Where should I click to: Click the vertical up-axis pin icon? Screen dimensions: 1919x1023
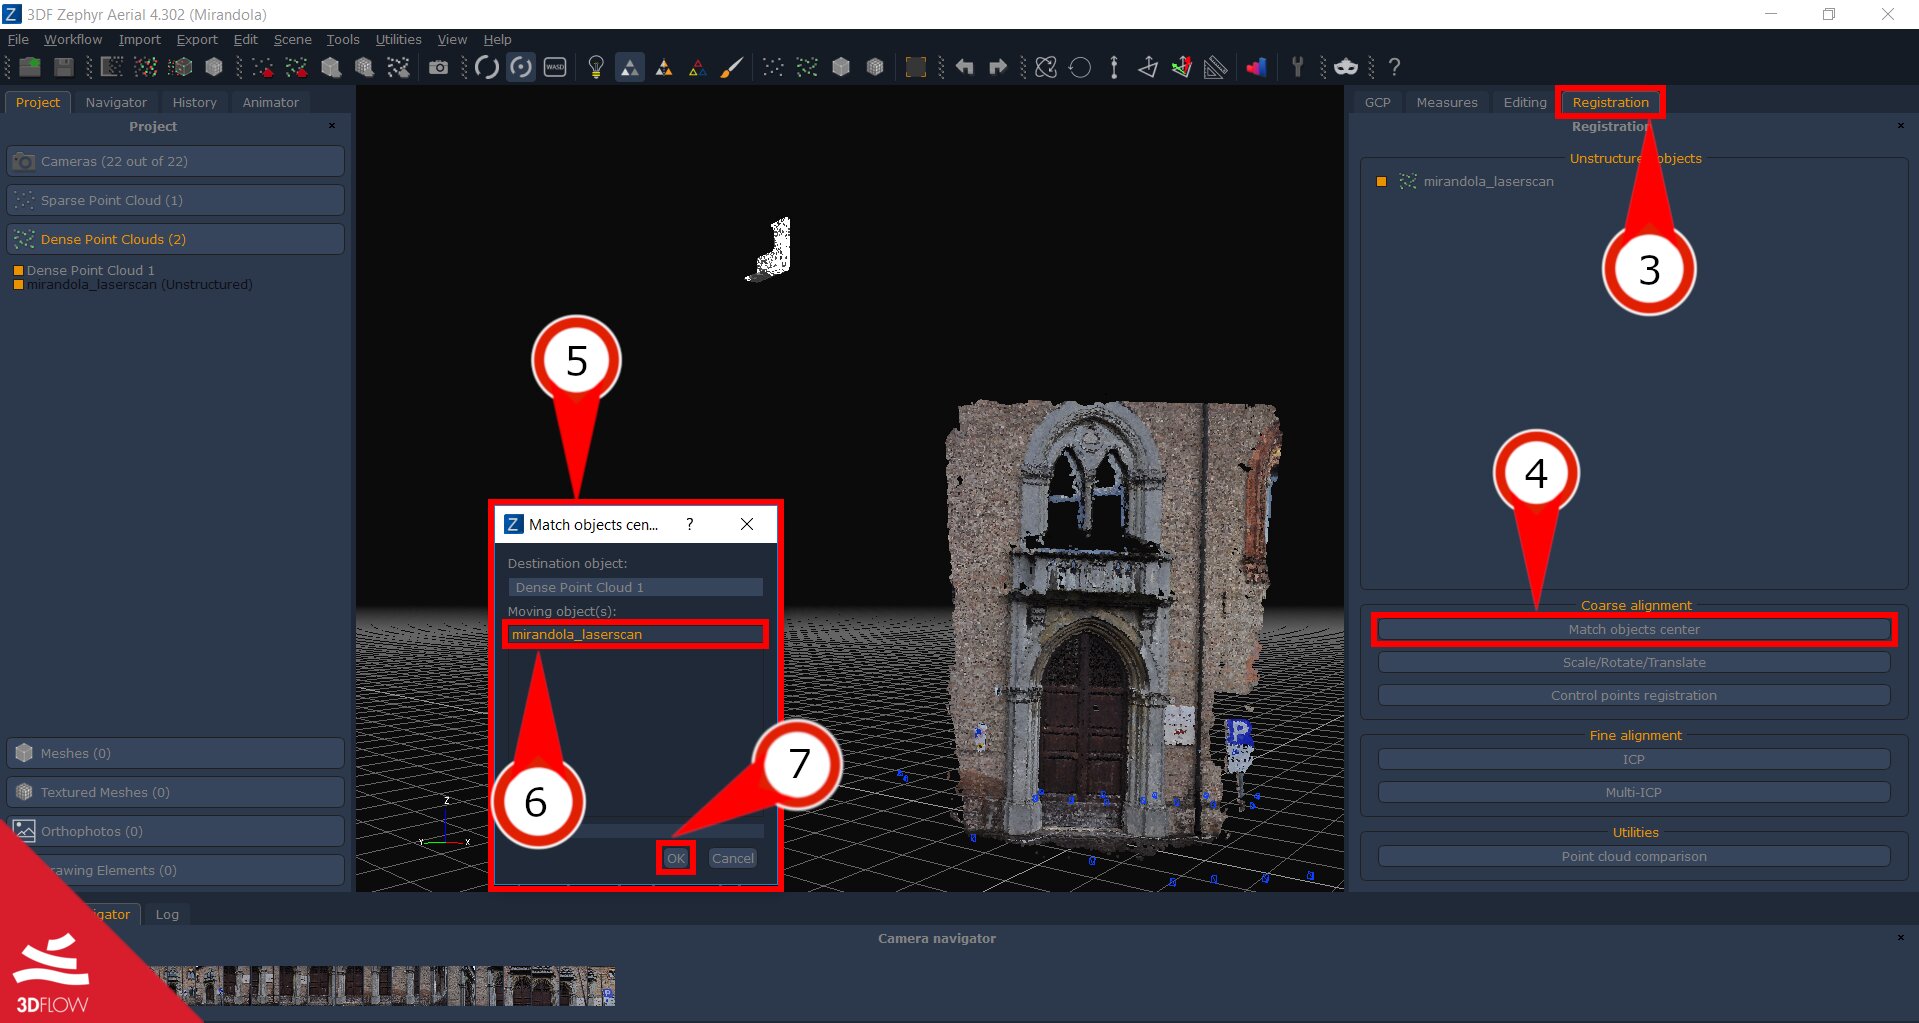1114,67
